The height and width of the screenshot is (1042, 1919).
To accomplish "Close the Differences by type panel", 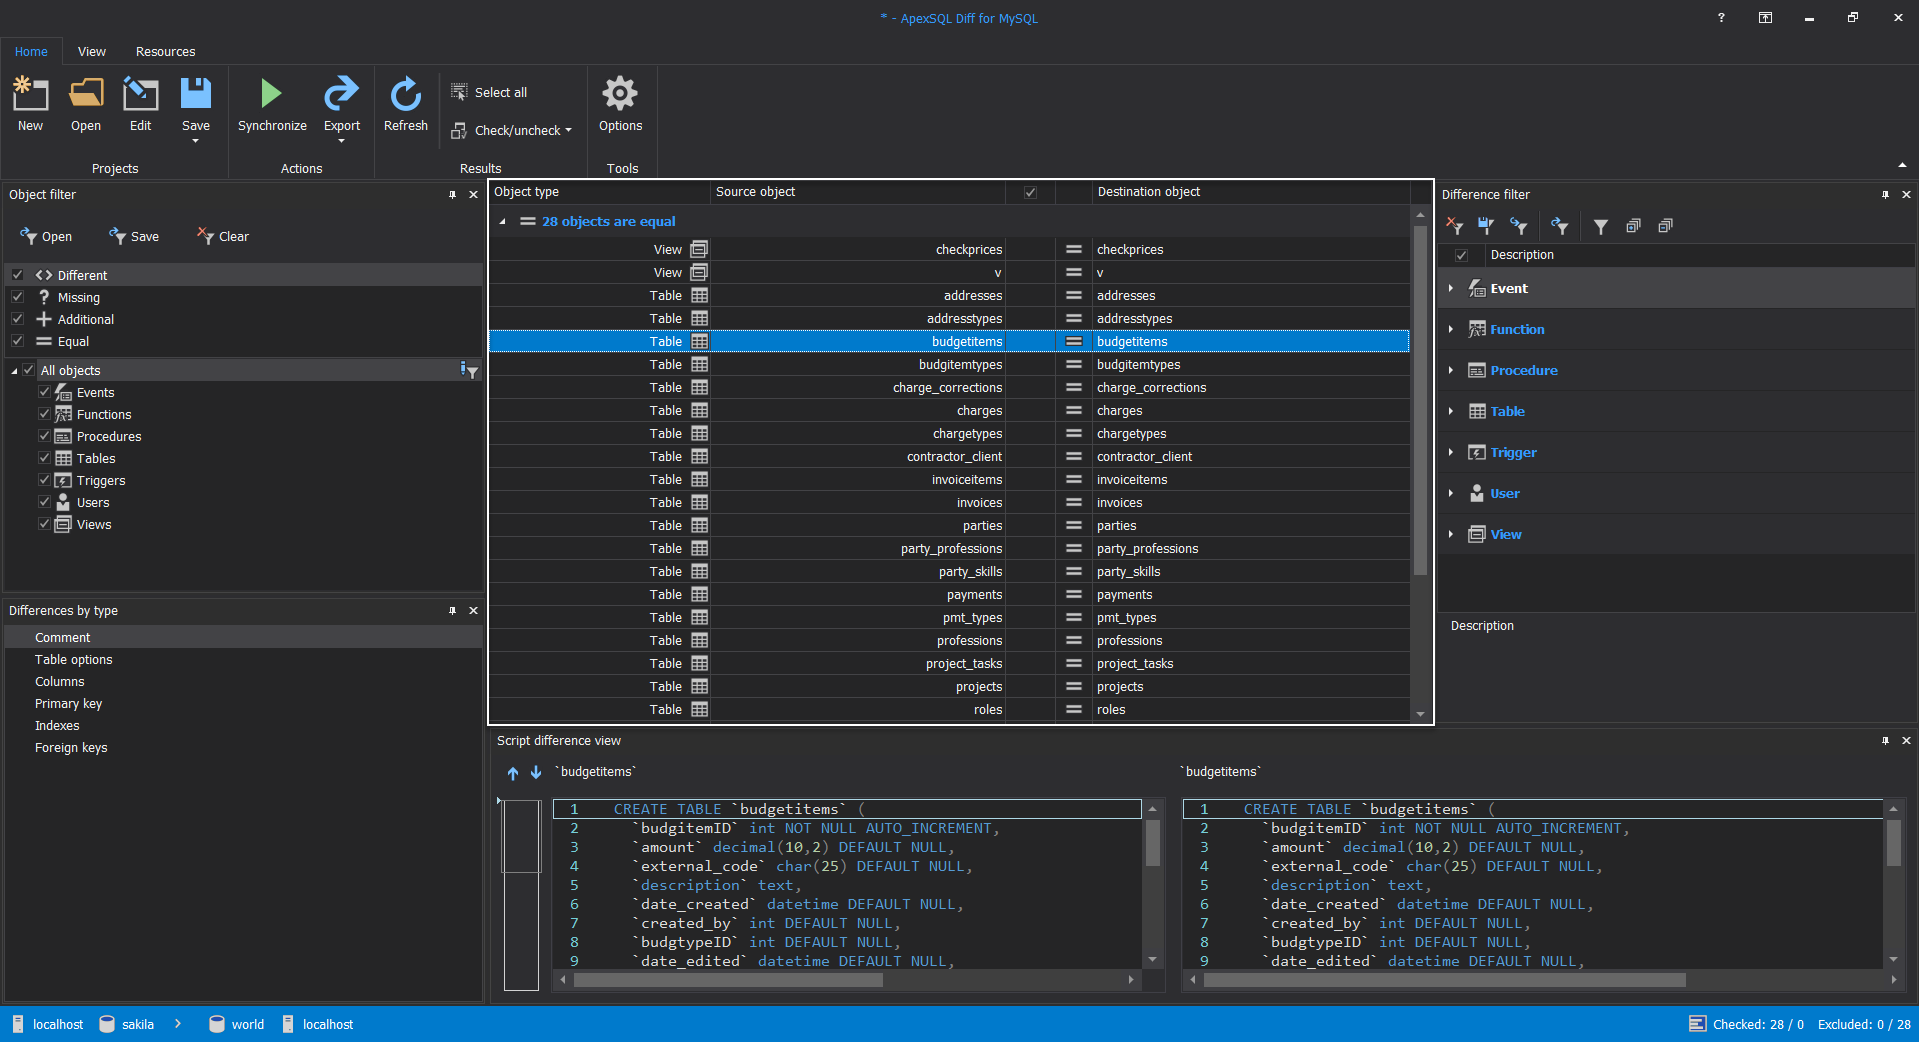I will (473, 611).
